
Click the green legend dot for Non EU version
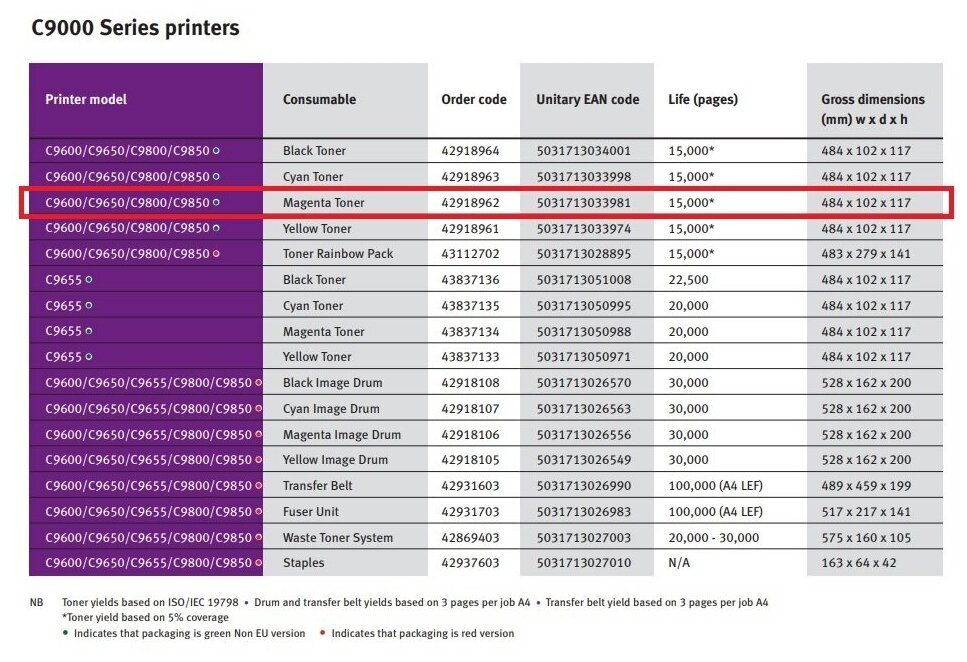(x=66, y=633)
